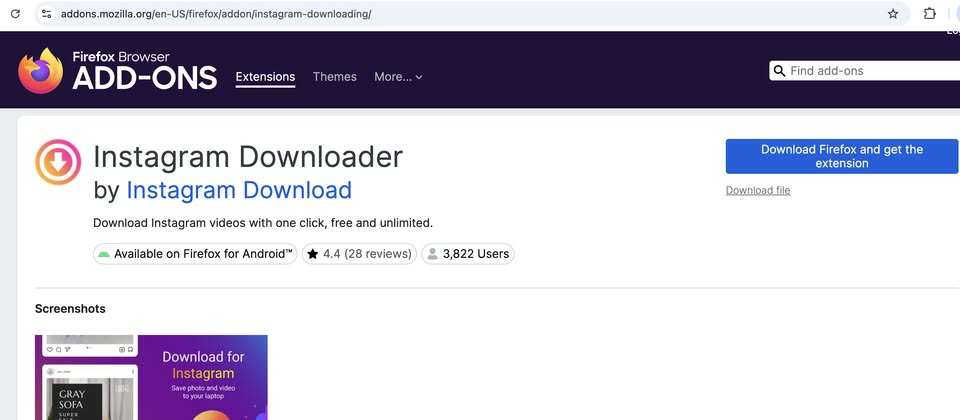The height and width of the screenshot is (420, 960).
Task: Open site information icon in address bar
Action: pyautogui.click(x=46, y=14)
